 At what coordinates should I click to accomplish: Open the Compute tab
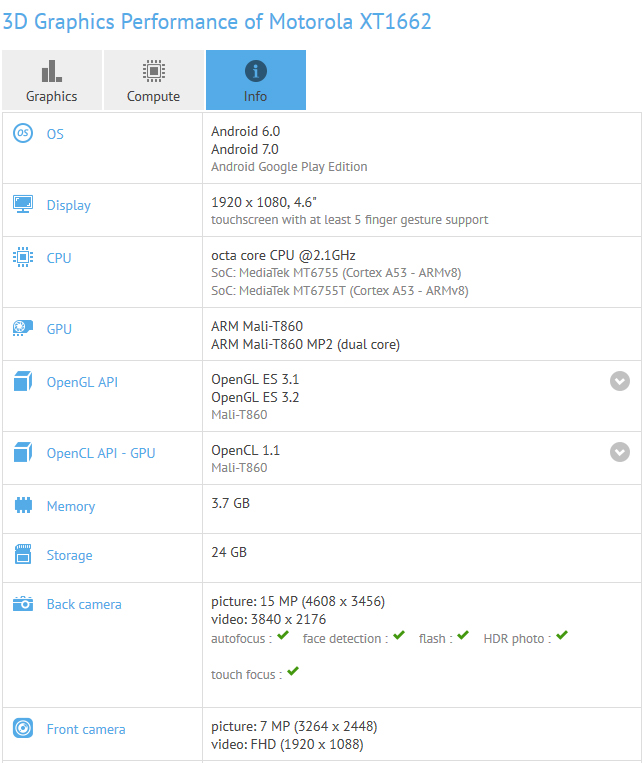tap(153, 80)
